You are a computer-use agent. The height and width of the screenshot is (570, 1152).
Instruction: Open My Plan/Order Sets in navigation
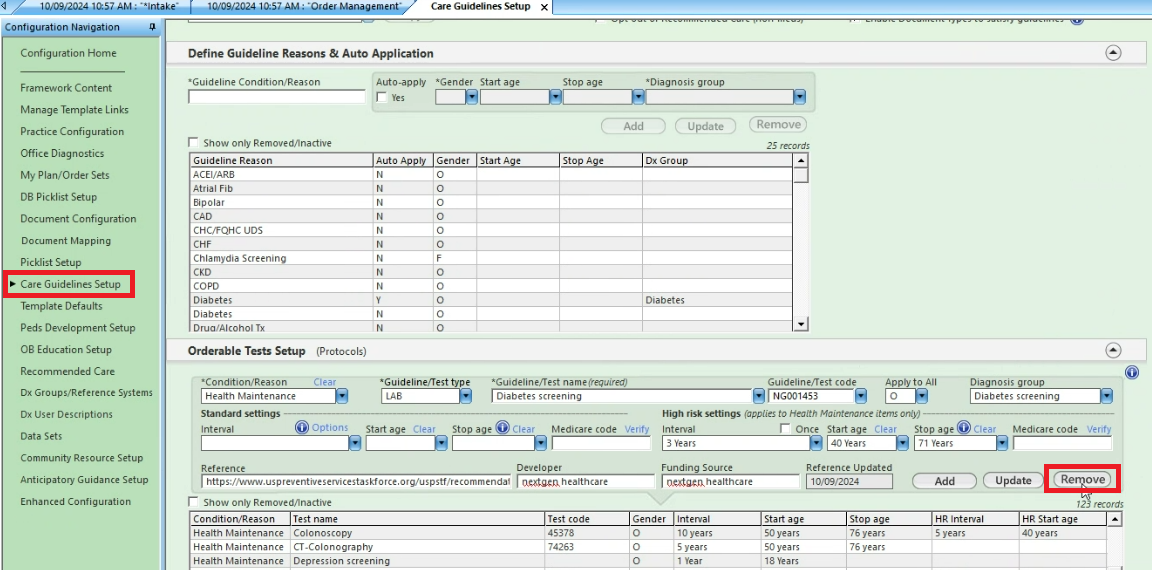coord(65,175)
